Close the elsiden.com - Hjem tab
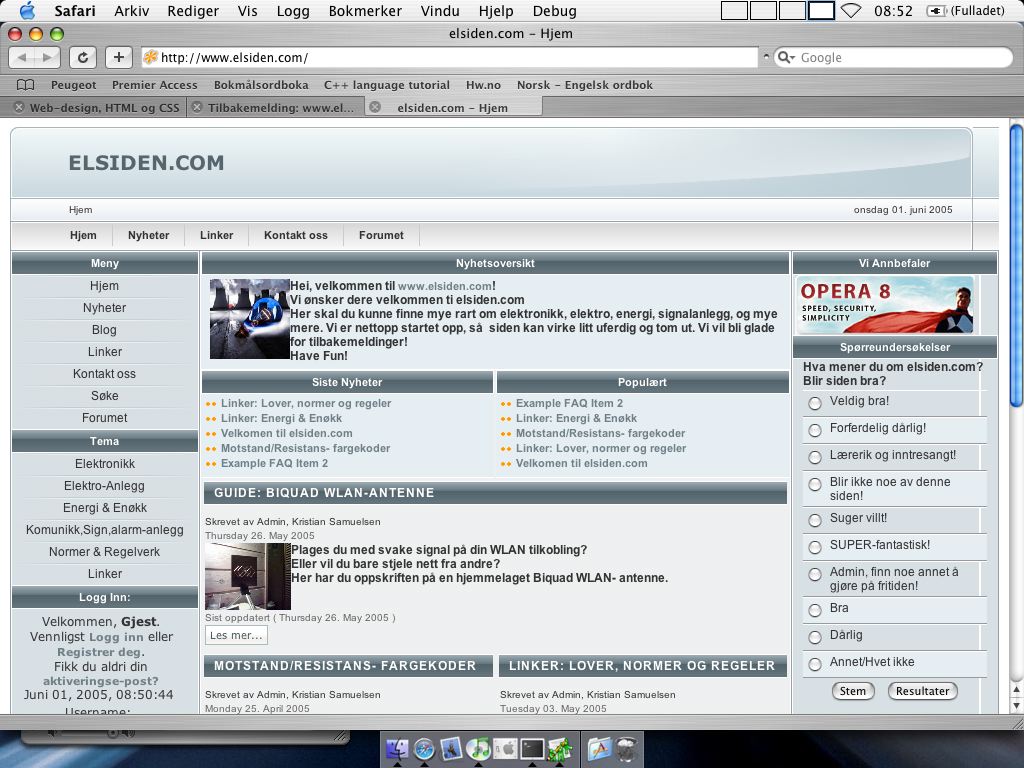This screenshot has height=768, width=1024. [375, 107]
